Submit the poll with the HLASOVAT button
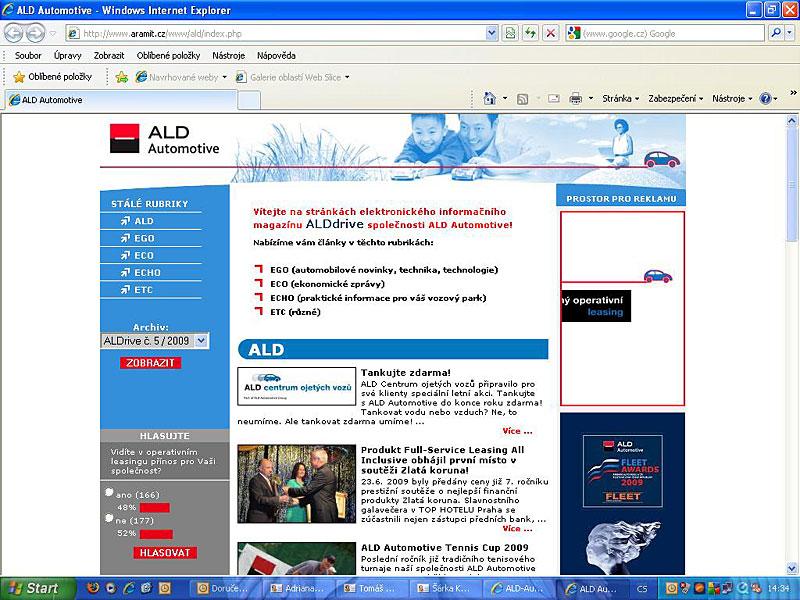The image size is (800, 600). 165,553
